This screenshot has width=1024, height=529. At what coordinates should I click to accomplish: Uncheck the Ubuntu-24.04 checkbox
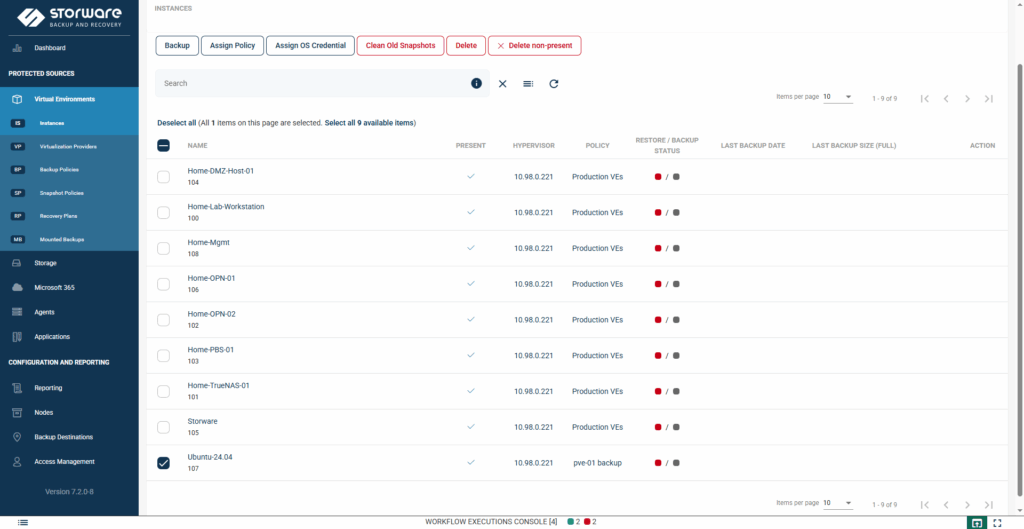(164, 463)
